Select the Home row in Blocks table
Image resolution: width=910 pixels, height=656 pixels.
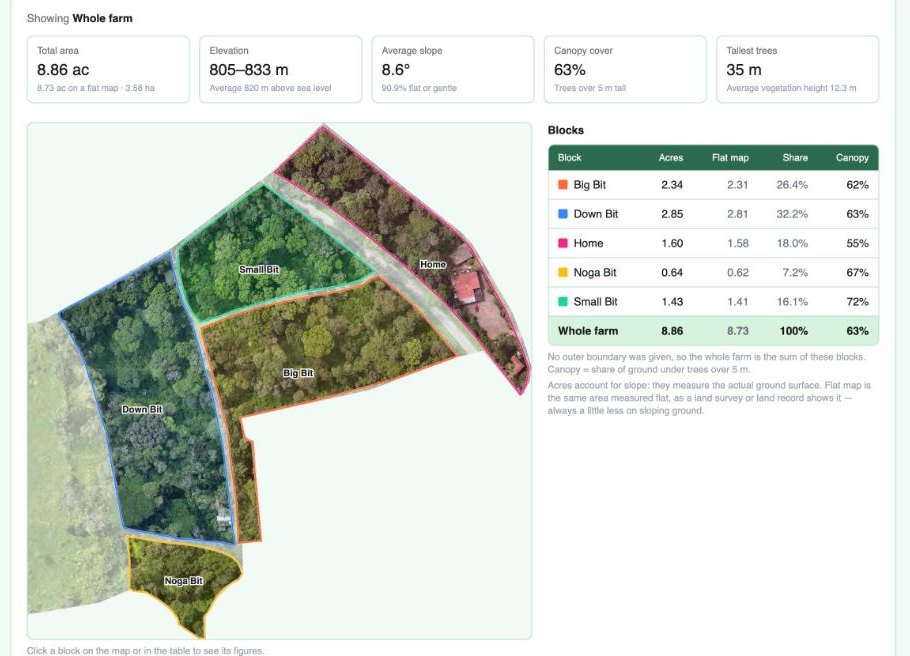[x=713, y=243]
